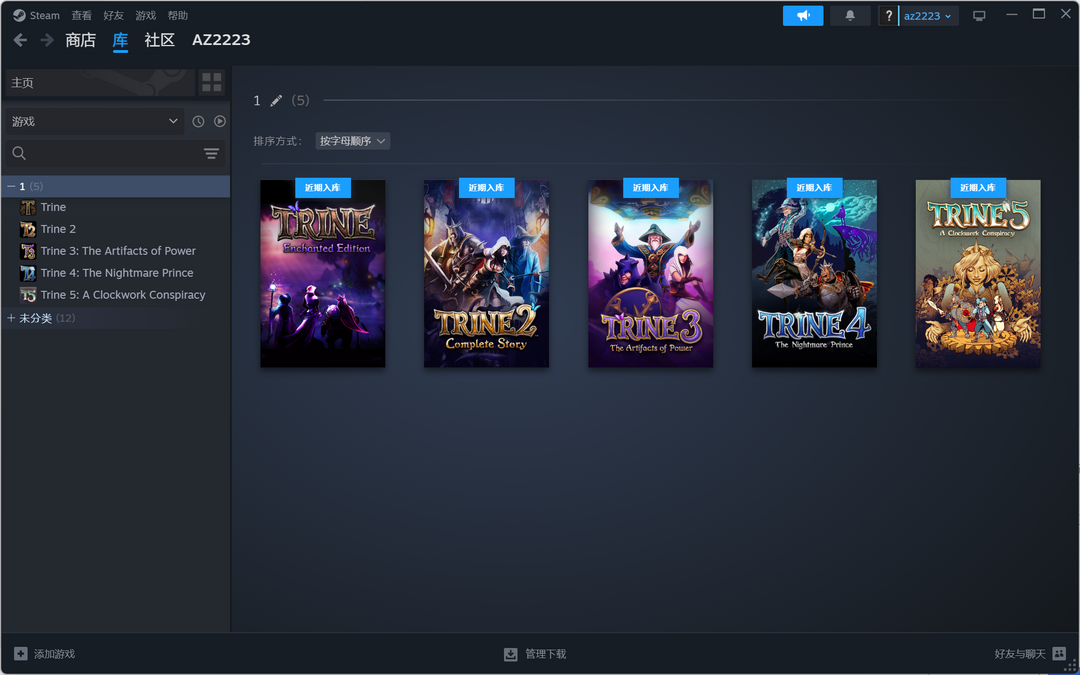Open the advanced filter options icon
The height and width of the screenshot is (675, 1080).
[x=211, y=153]
